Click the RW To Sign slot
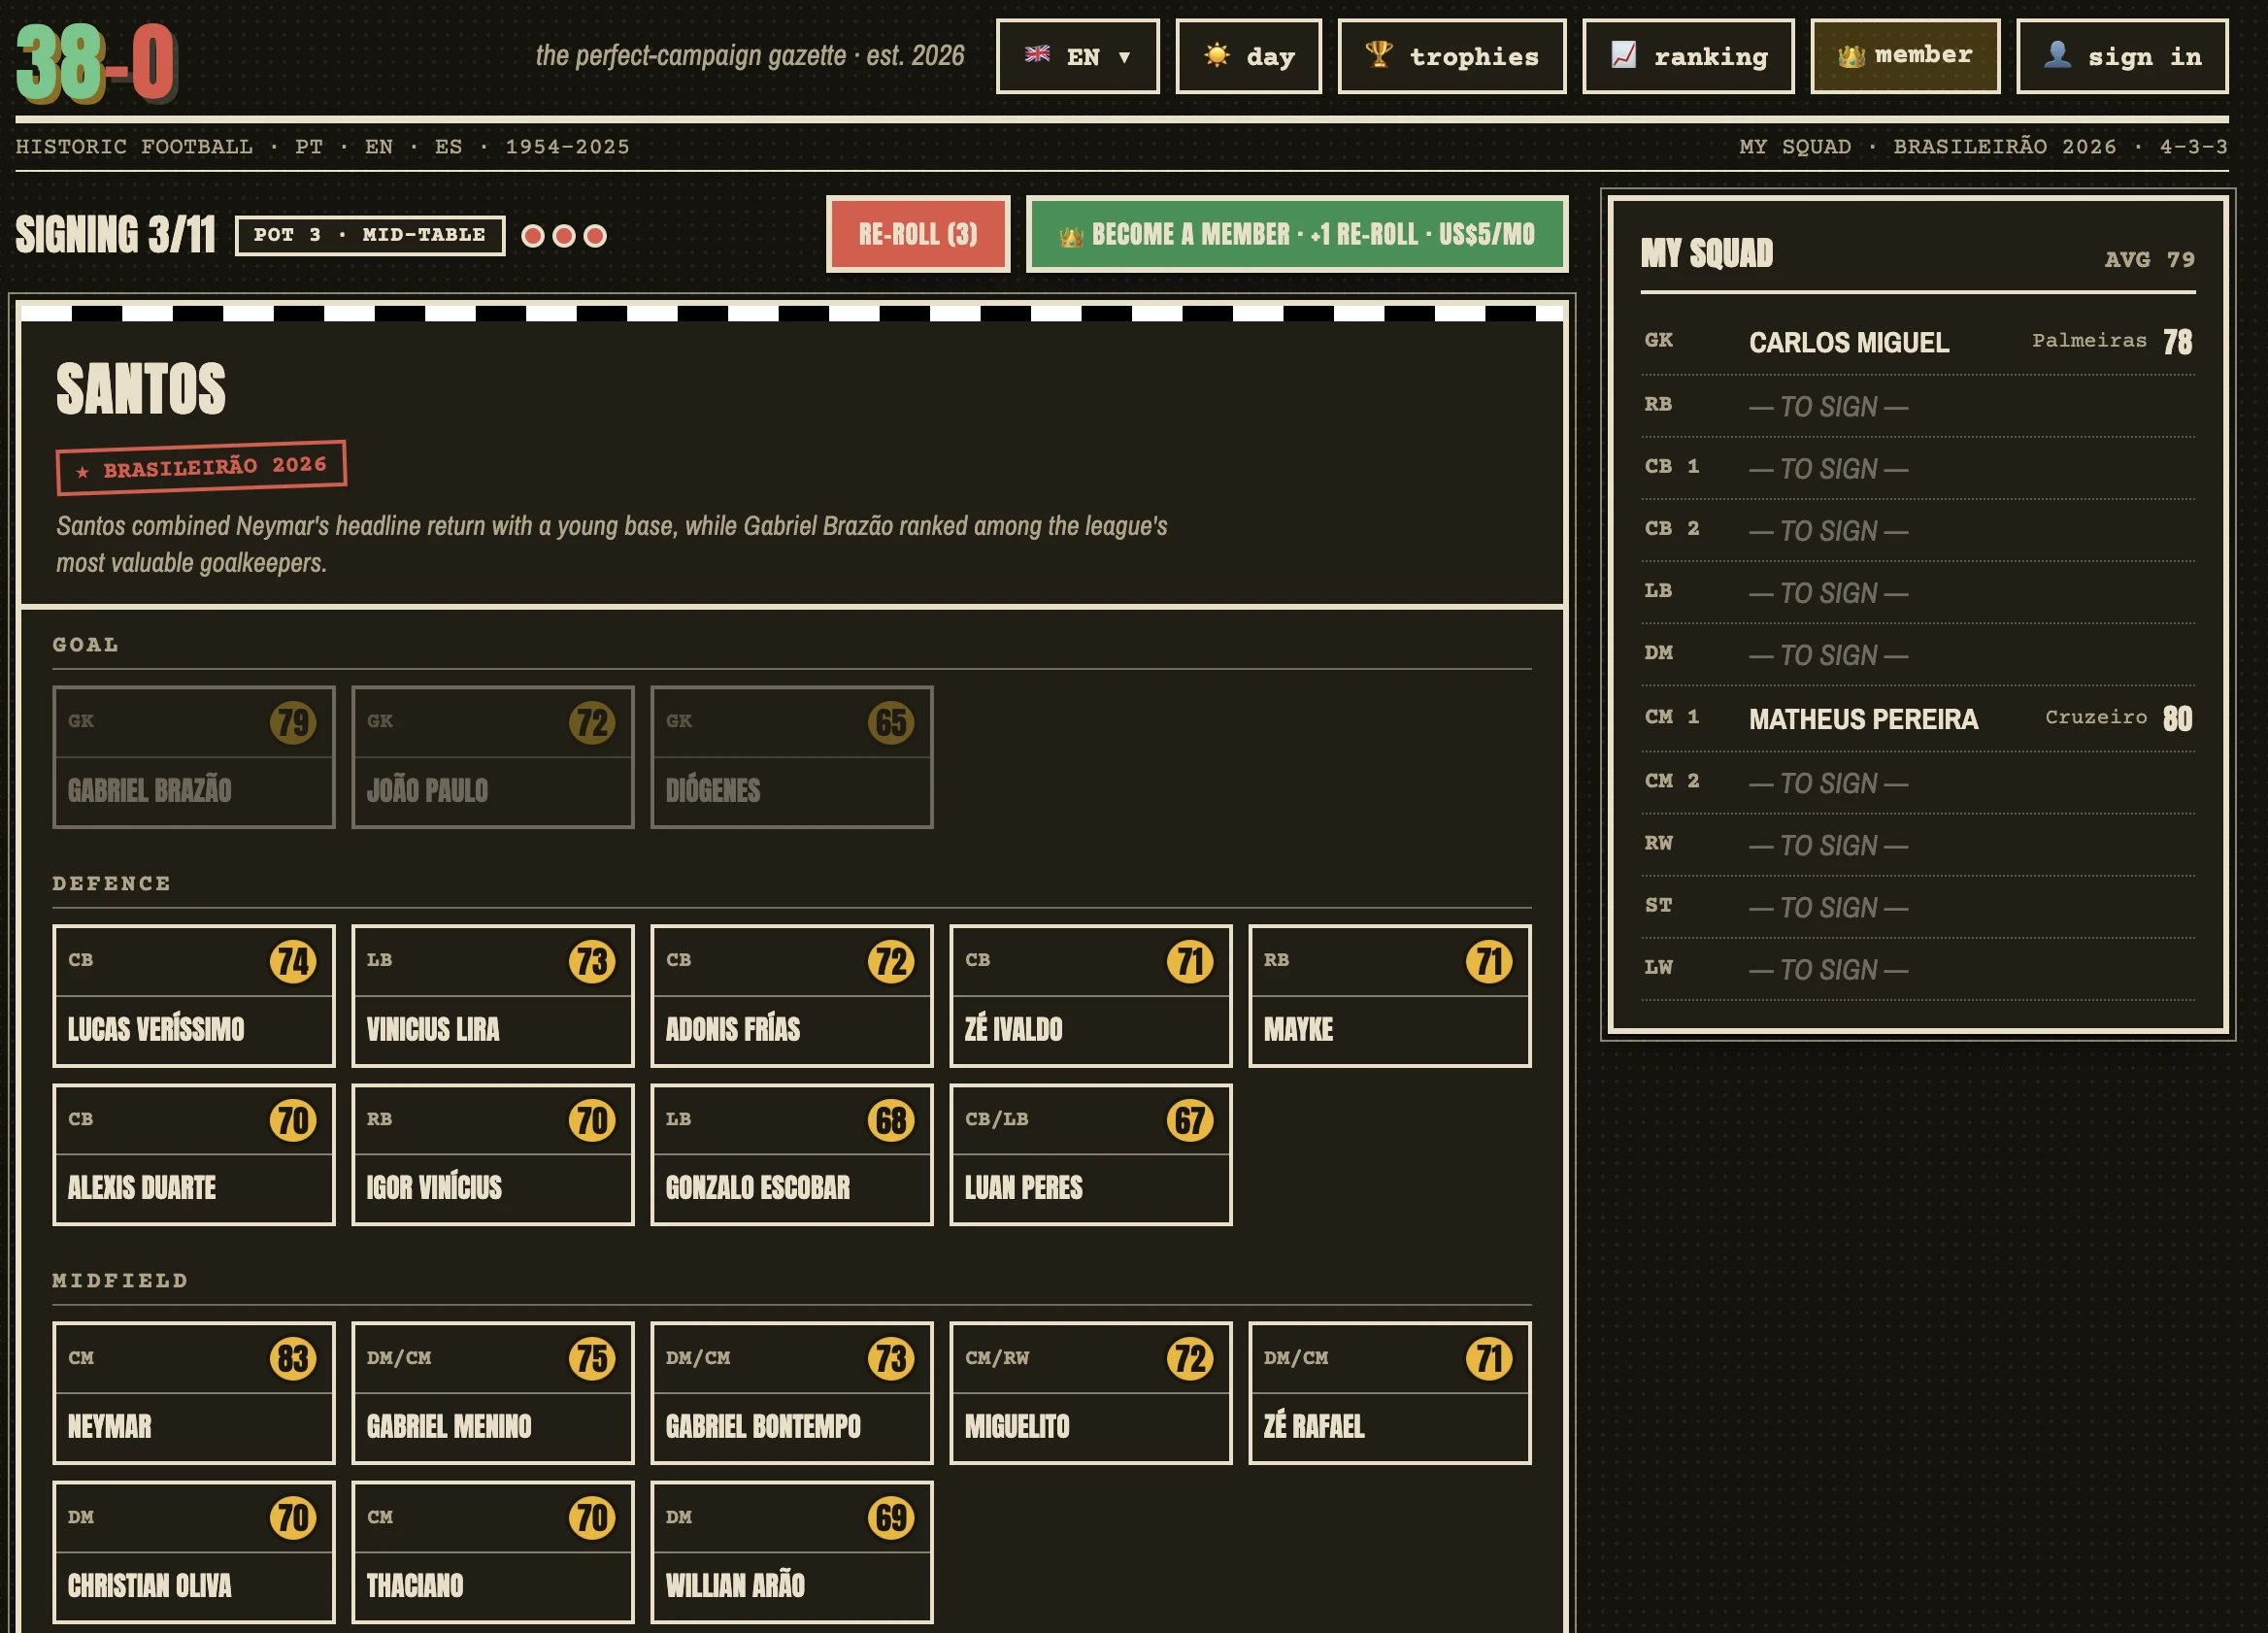The height and width of the screenshot is (1633, 2268). (x=1918, y=845)
